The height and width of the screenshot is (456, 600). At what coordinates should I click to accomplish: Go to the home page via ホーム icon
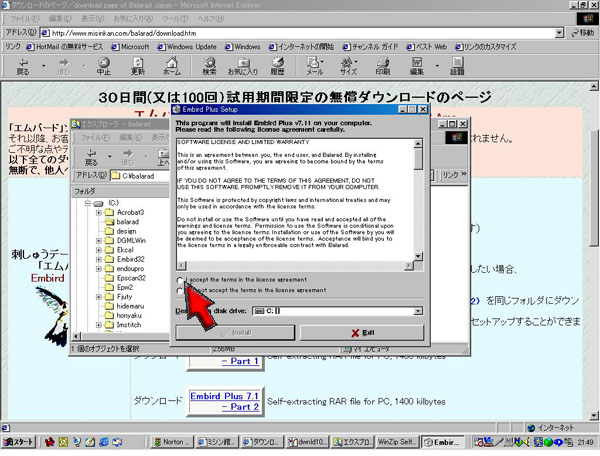pyautogui.click(x=172, y=66)
